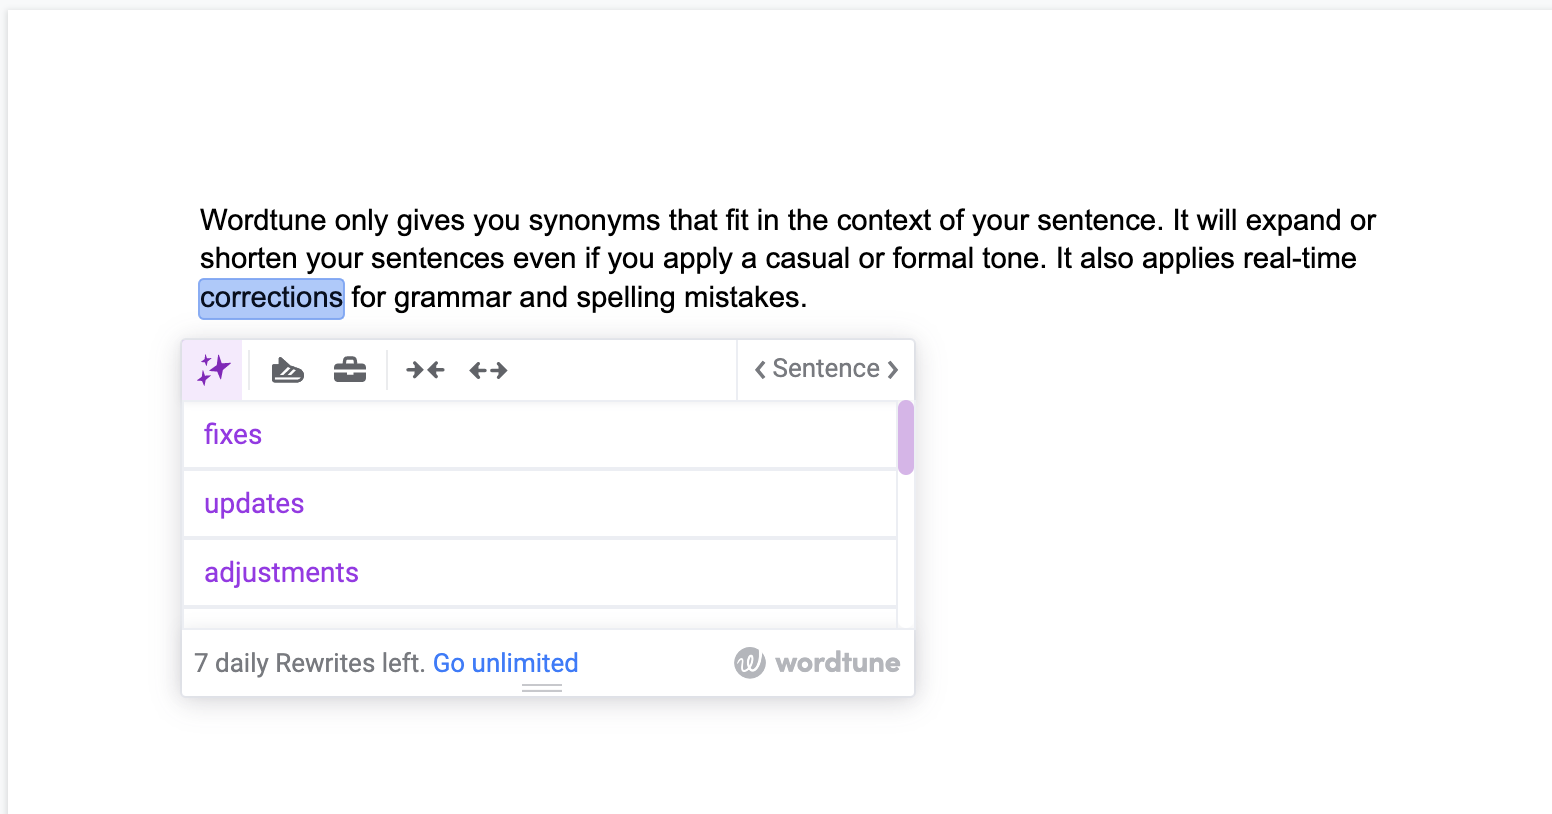Screen dimensions: 1552x814
Task: Click the sparkle Rewrite icon
Action: click(213, 370)
